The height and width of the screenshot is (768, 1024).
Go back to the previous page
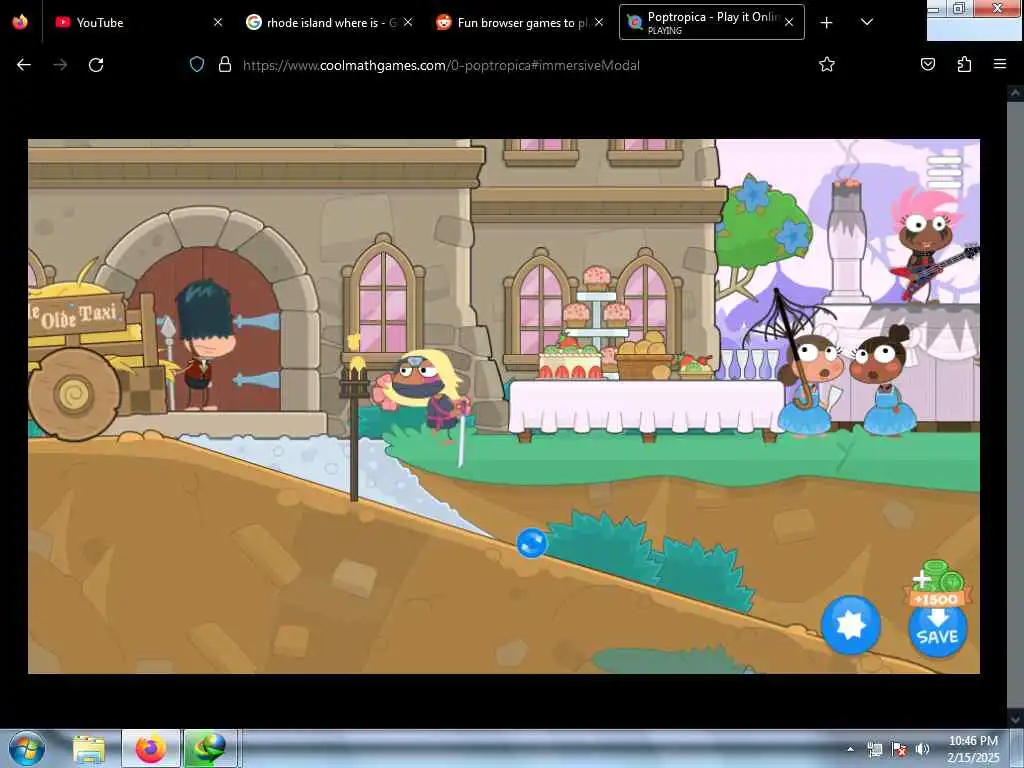click(24, 65)
